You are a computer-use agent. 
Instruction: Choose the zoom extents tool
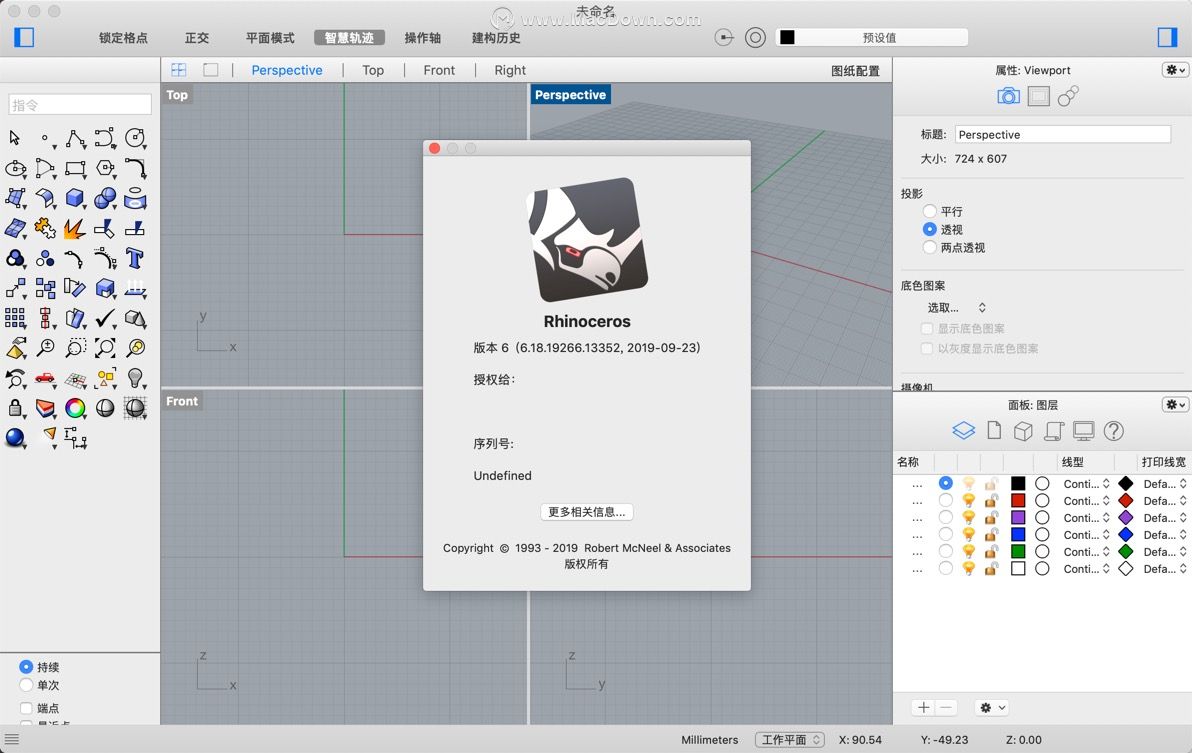[x=105, y=348]
